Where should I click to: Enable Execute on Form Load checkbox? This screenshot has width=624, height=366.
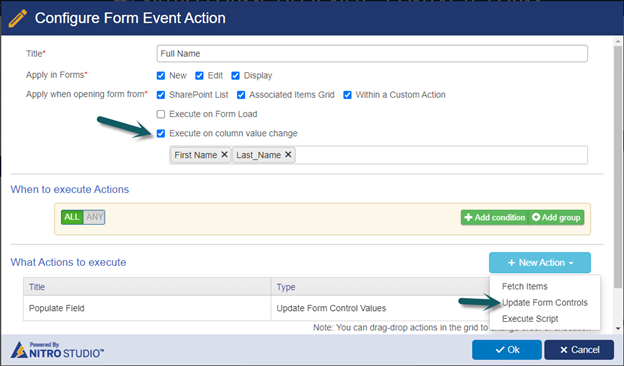(x=161, y=114)
